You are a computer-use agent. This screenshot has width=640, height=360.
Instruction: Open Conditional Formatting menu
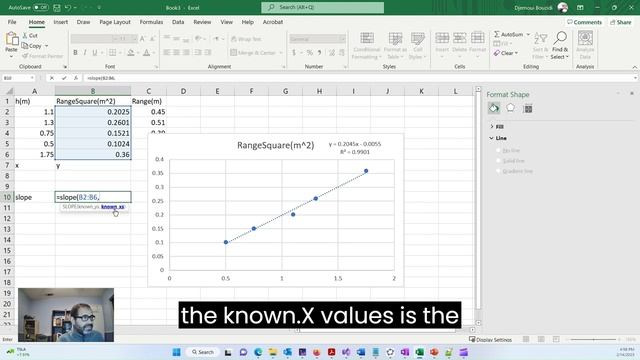(367, 46)
